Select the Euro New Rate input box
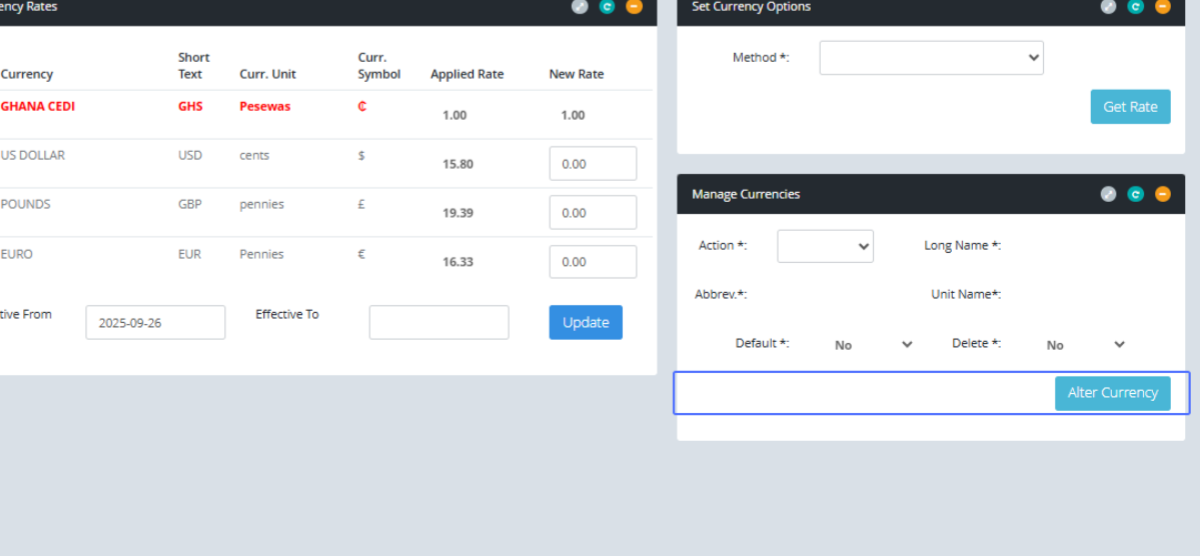 point(592,262)
